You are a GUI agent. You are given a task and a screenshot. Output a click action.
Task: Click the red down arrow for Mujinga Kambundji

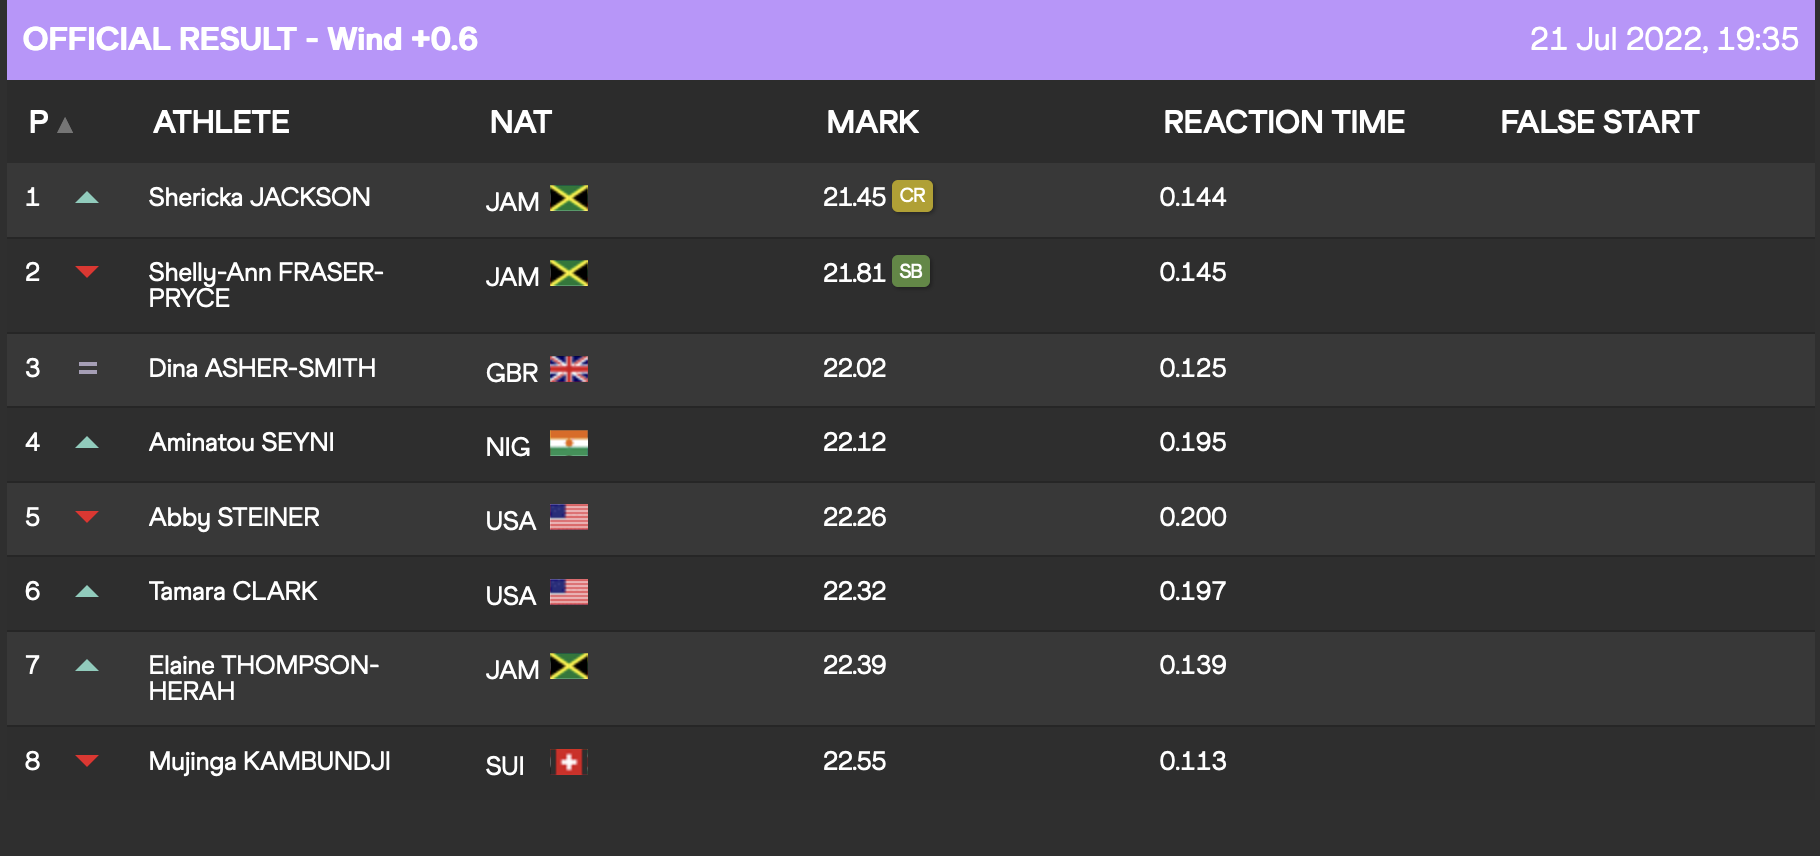click(87, 761)
